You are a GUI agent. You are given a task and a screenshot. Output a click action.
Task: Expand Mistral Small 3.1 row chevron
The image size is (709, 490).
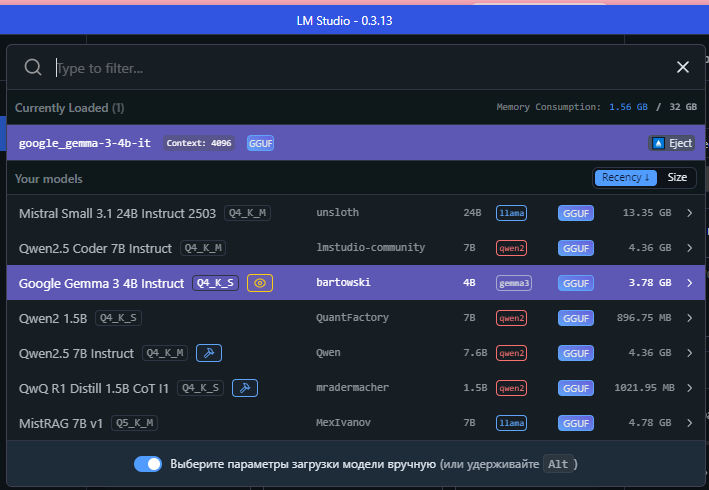click(689, 213)
